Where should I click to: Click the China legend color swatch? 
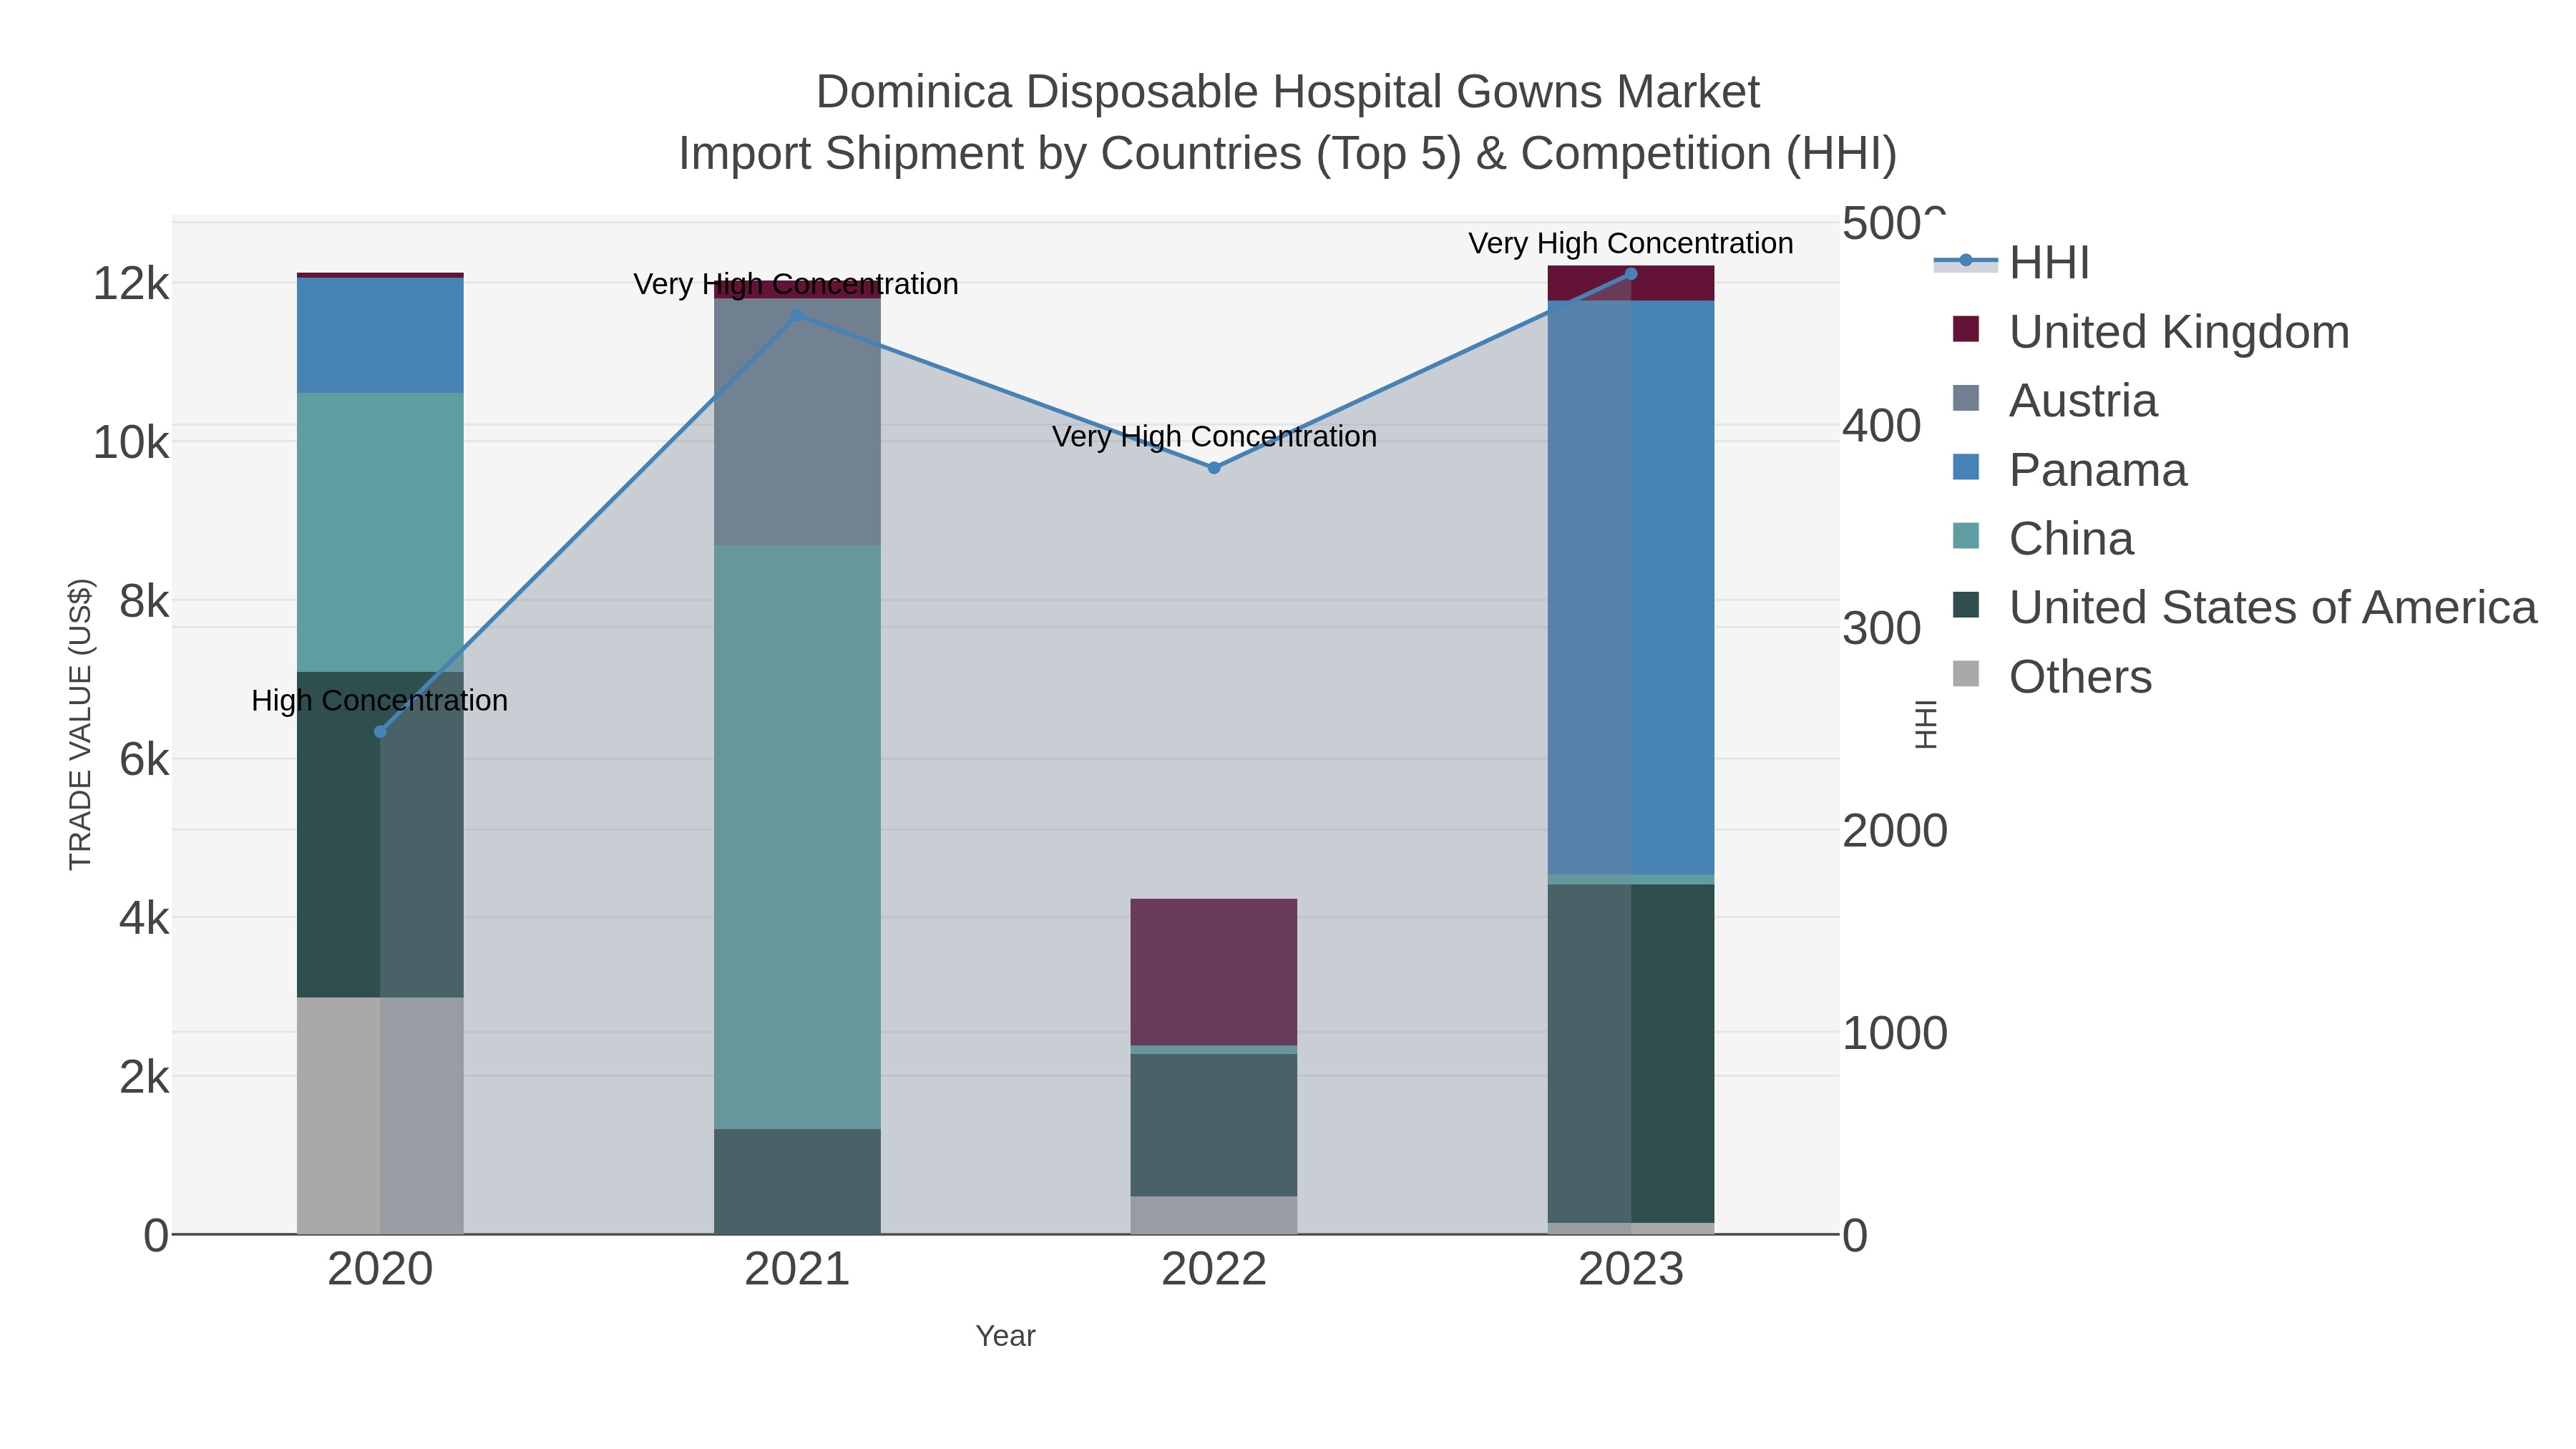point(1966,536)
